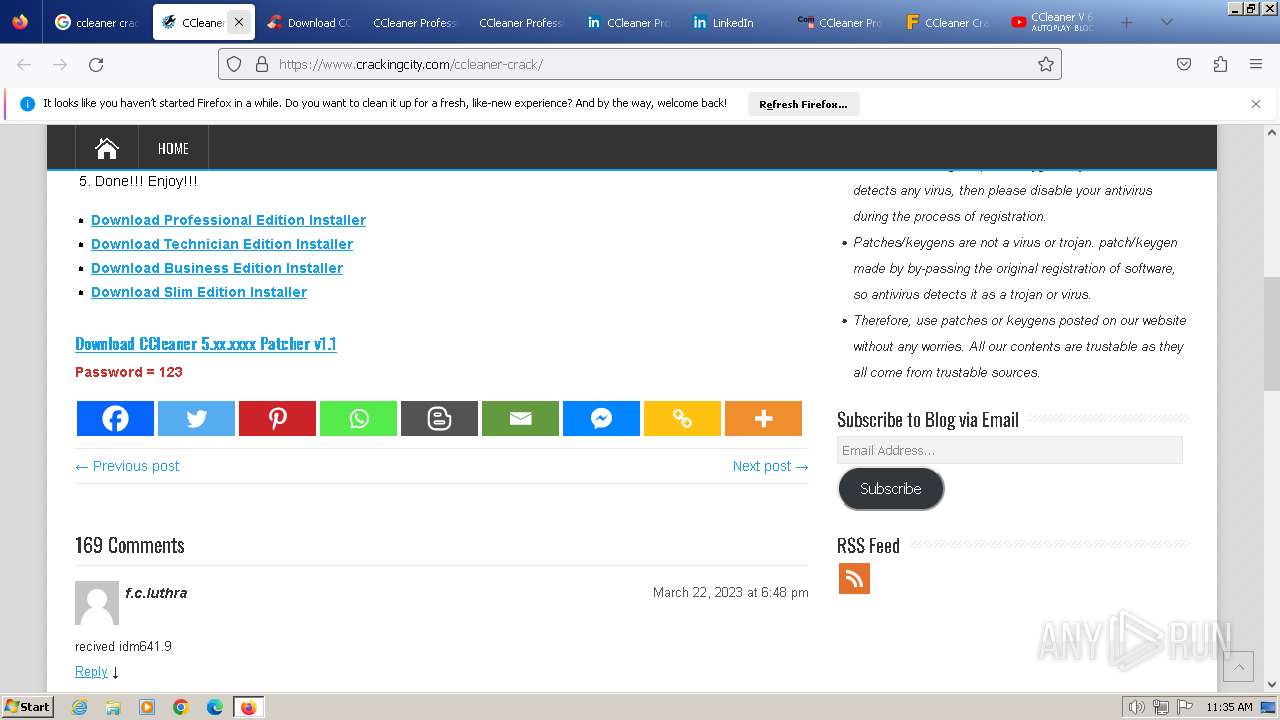Go to the Previous post
1280x720 pixels.
coord(127,466)
